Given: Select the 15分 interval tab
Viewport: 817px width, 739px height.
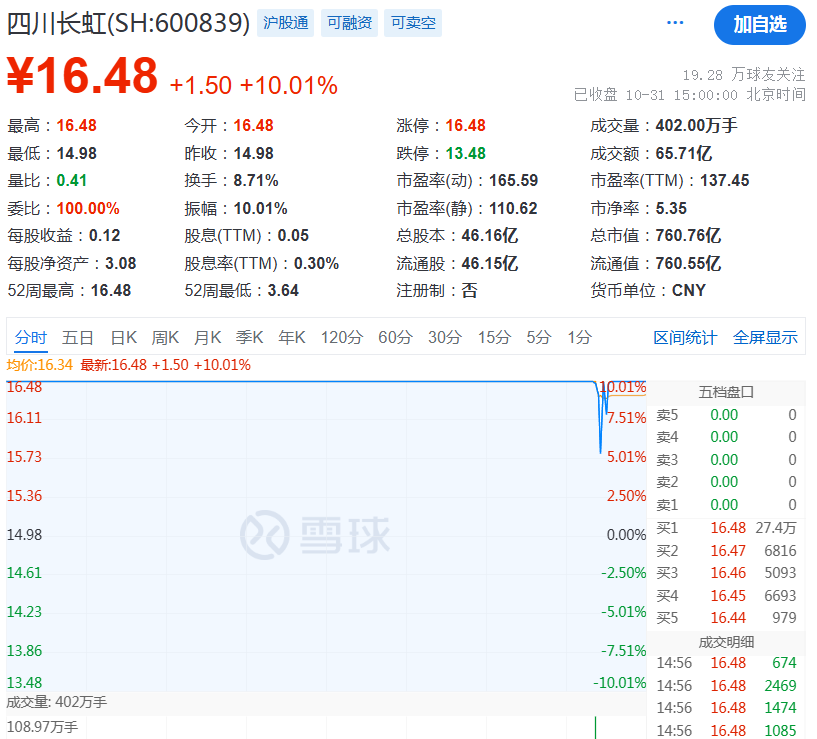Looking at the screenshot, I should coord(494,337).
